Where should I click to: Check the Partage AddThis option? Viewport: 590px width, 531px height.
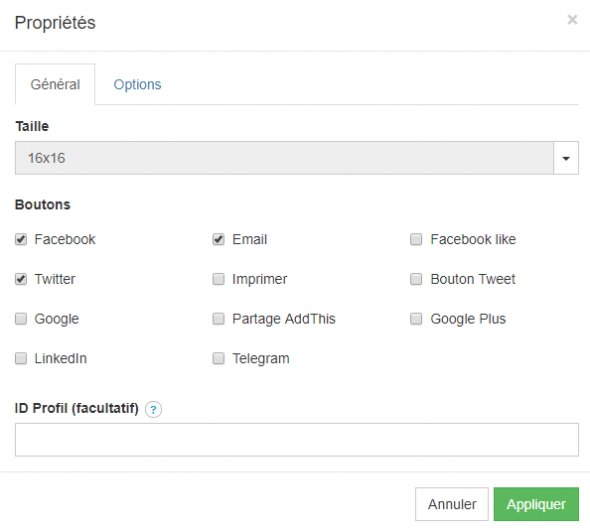point(219,319)
